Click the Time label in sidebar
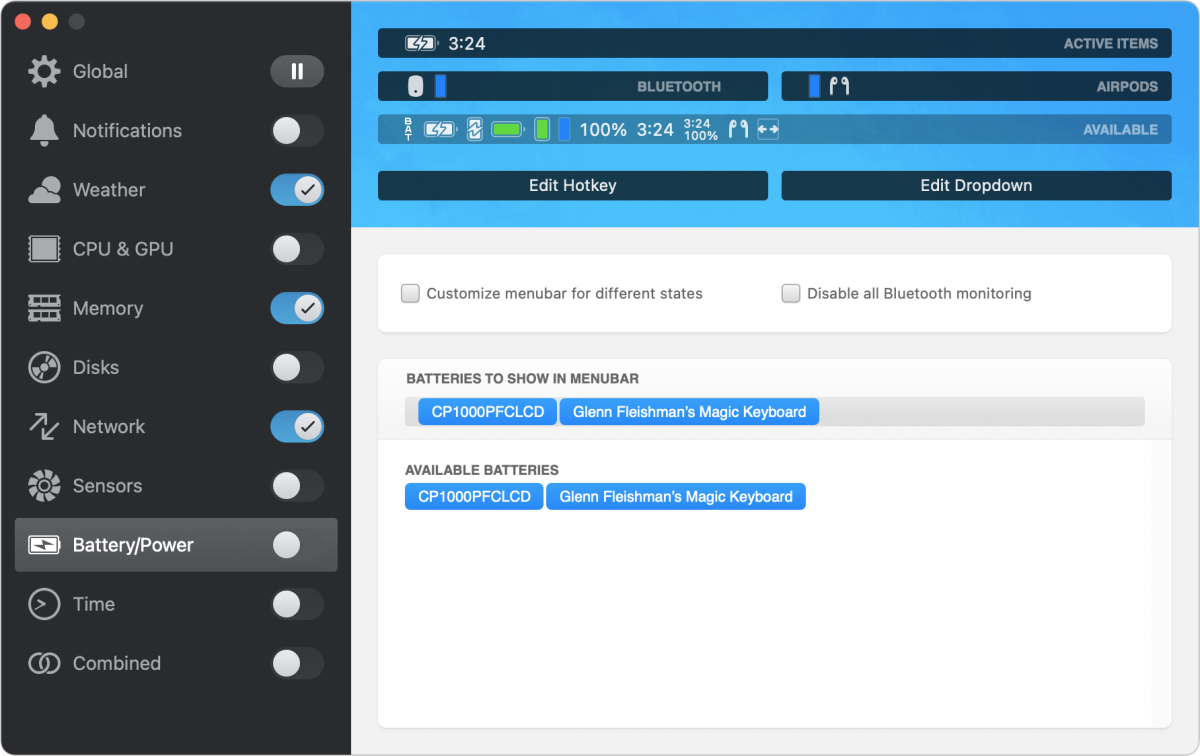The image size is (1200, 756). [94, 604]
